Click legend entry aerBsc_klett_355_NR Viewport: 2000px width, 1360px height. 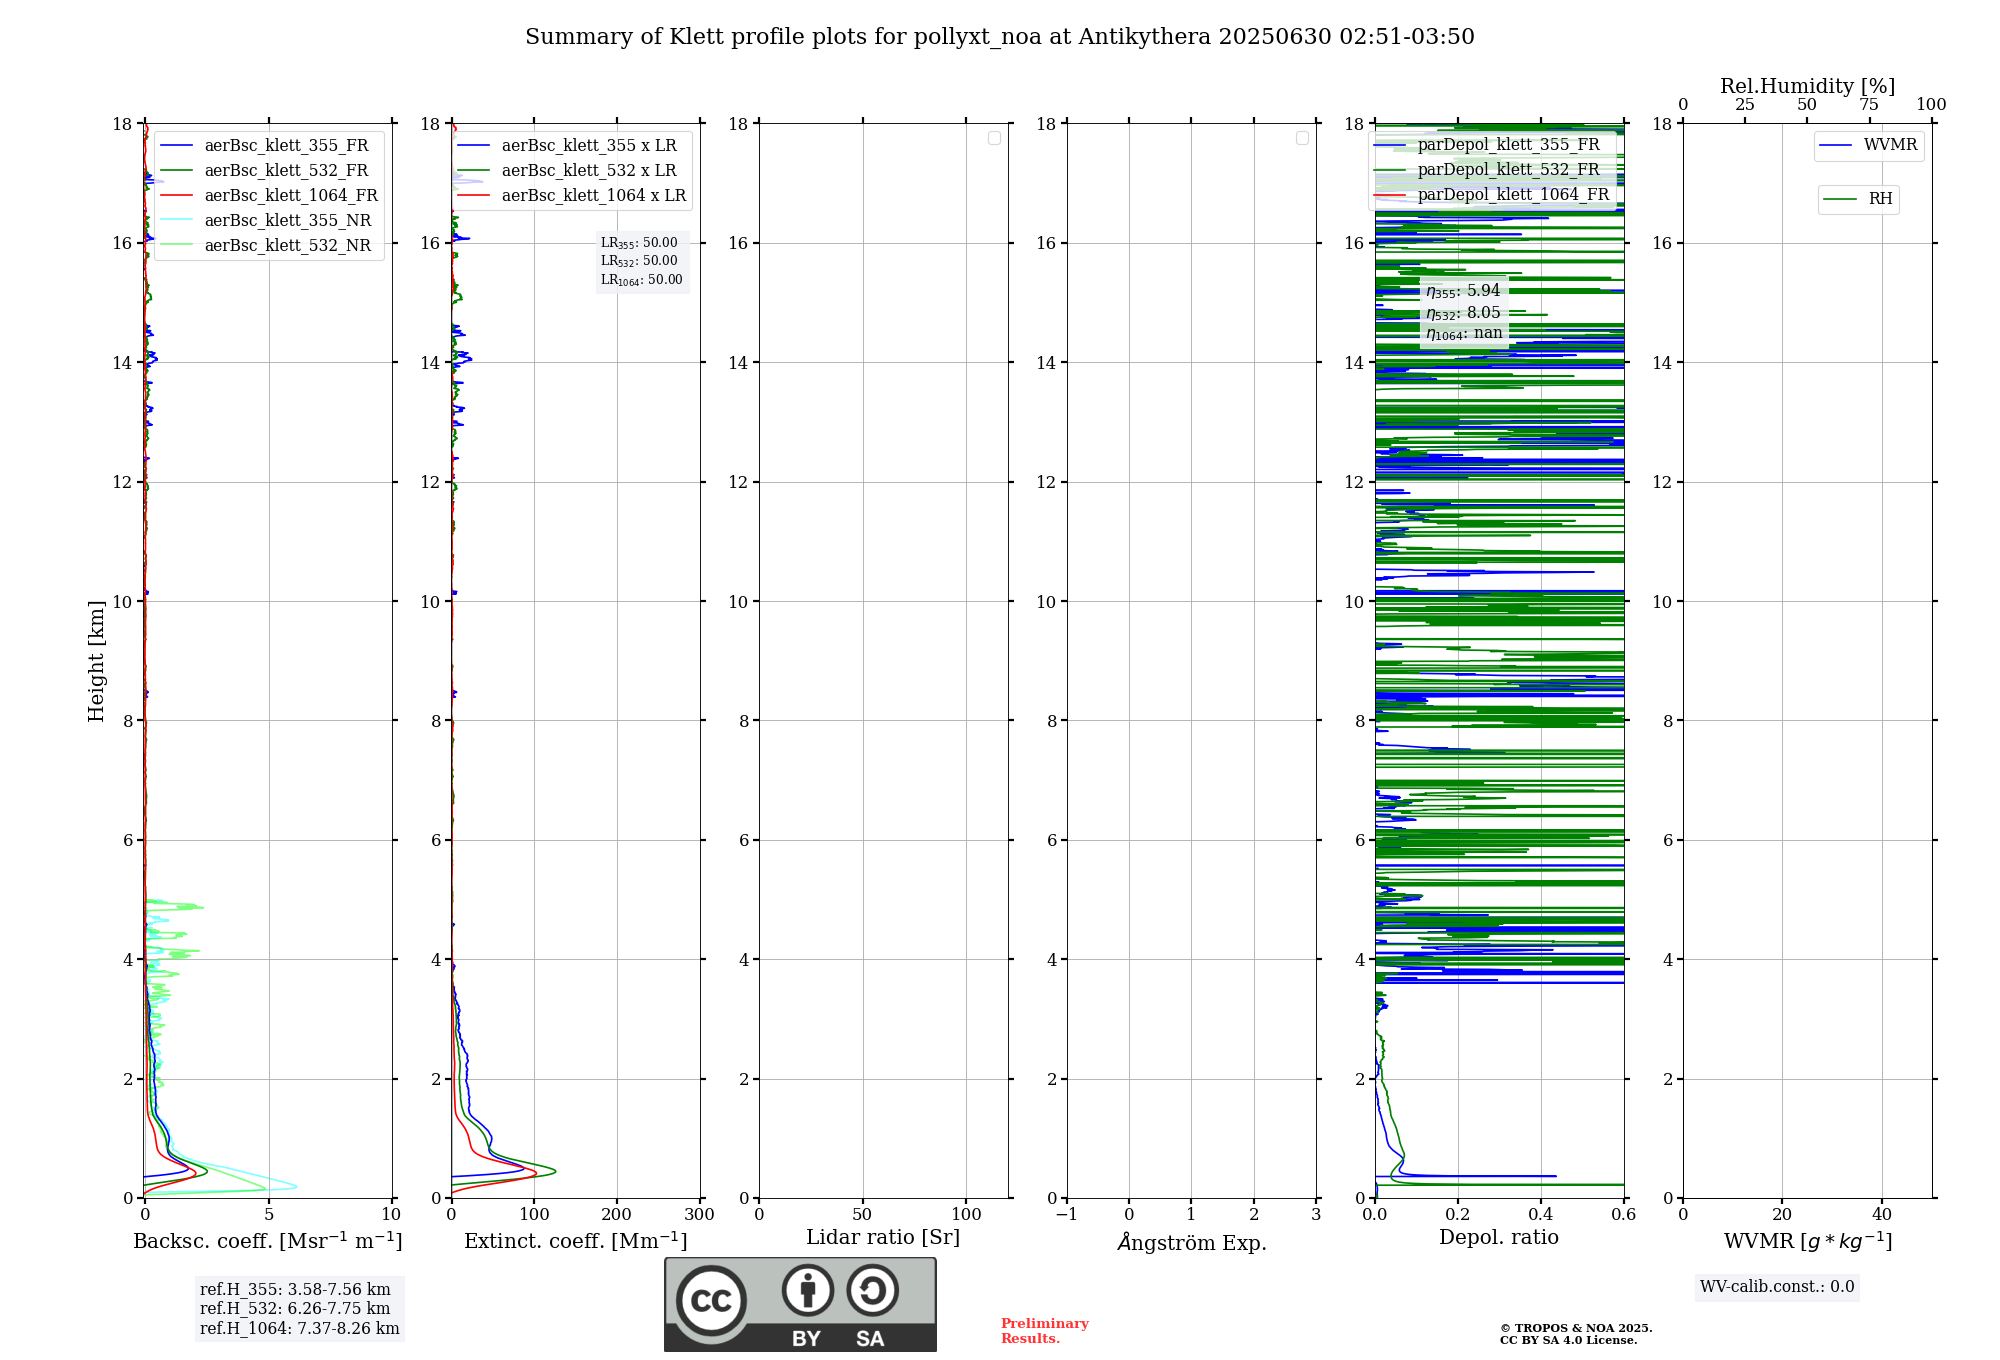point(270,220)
